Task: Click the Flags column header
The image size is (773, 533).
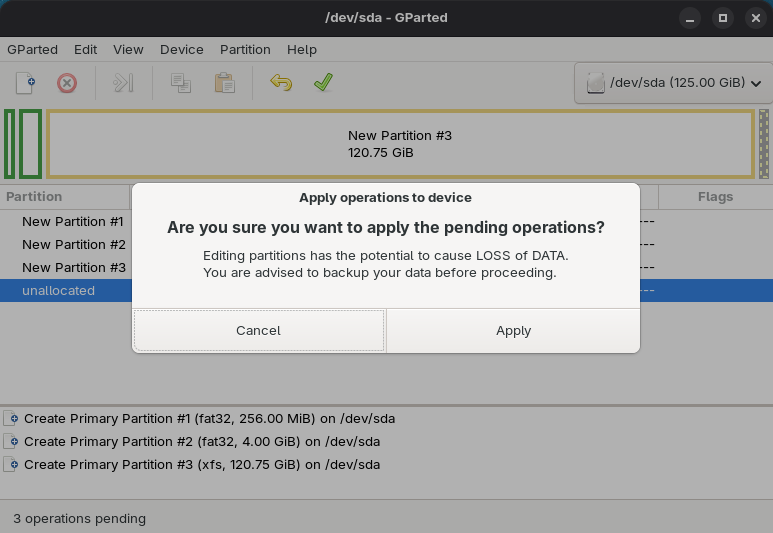Action: pyautogui.click(x=715, y=197)
